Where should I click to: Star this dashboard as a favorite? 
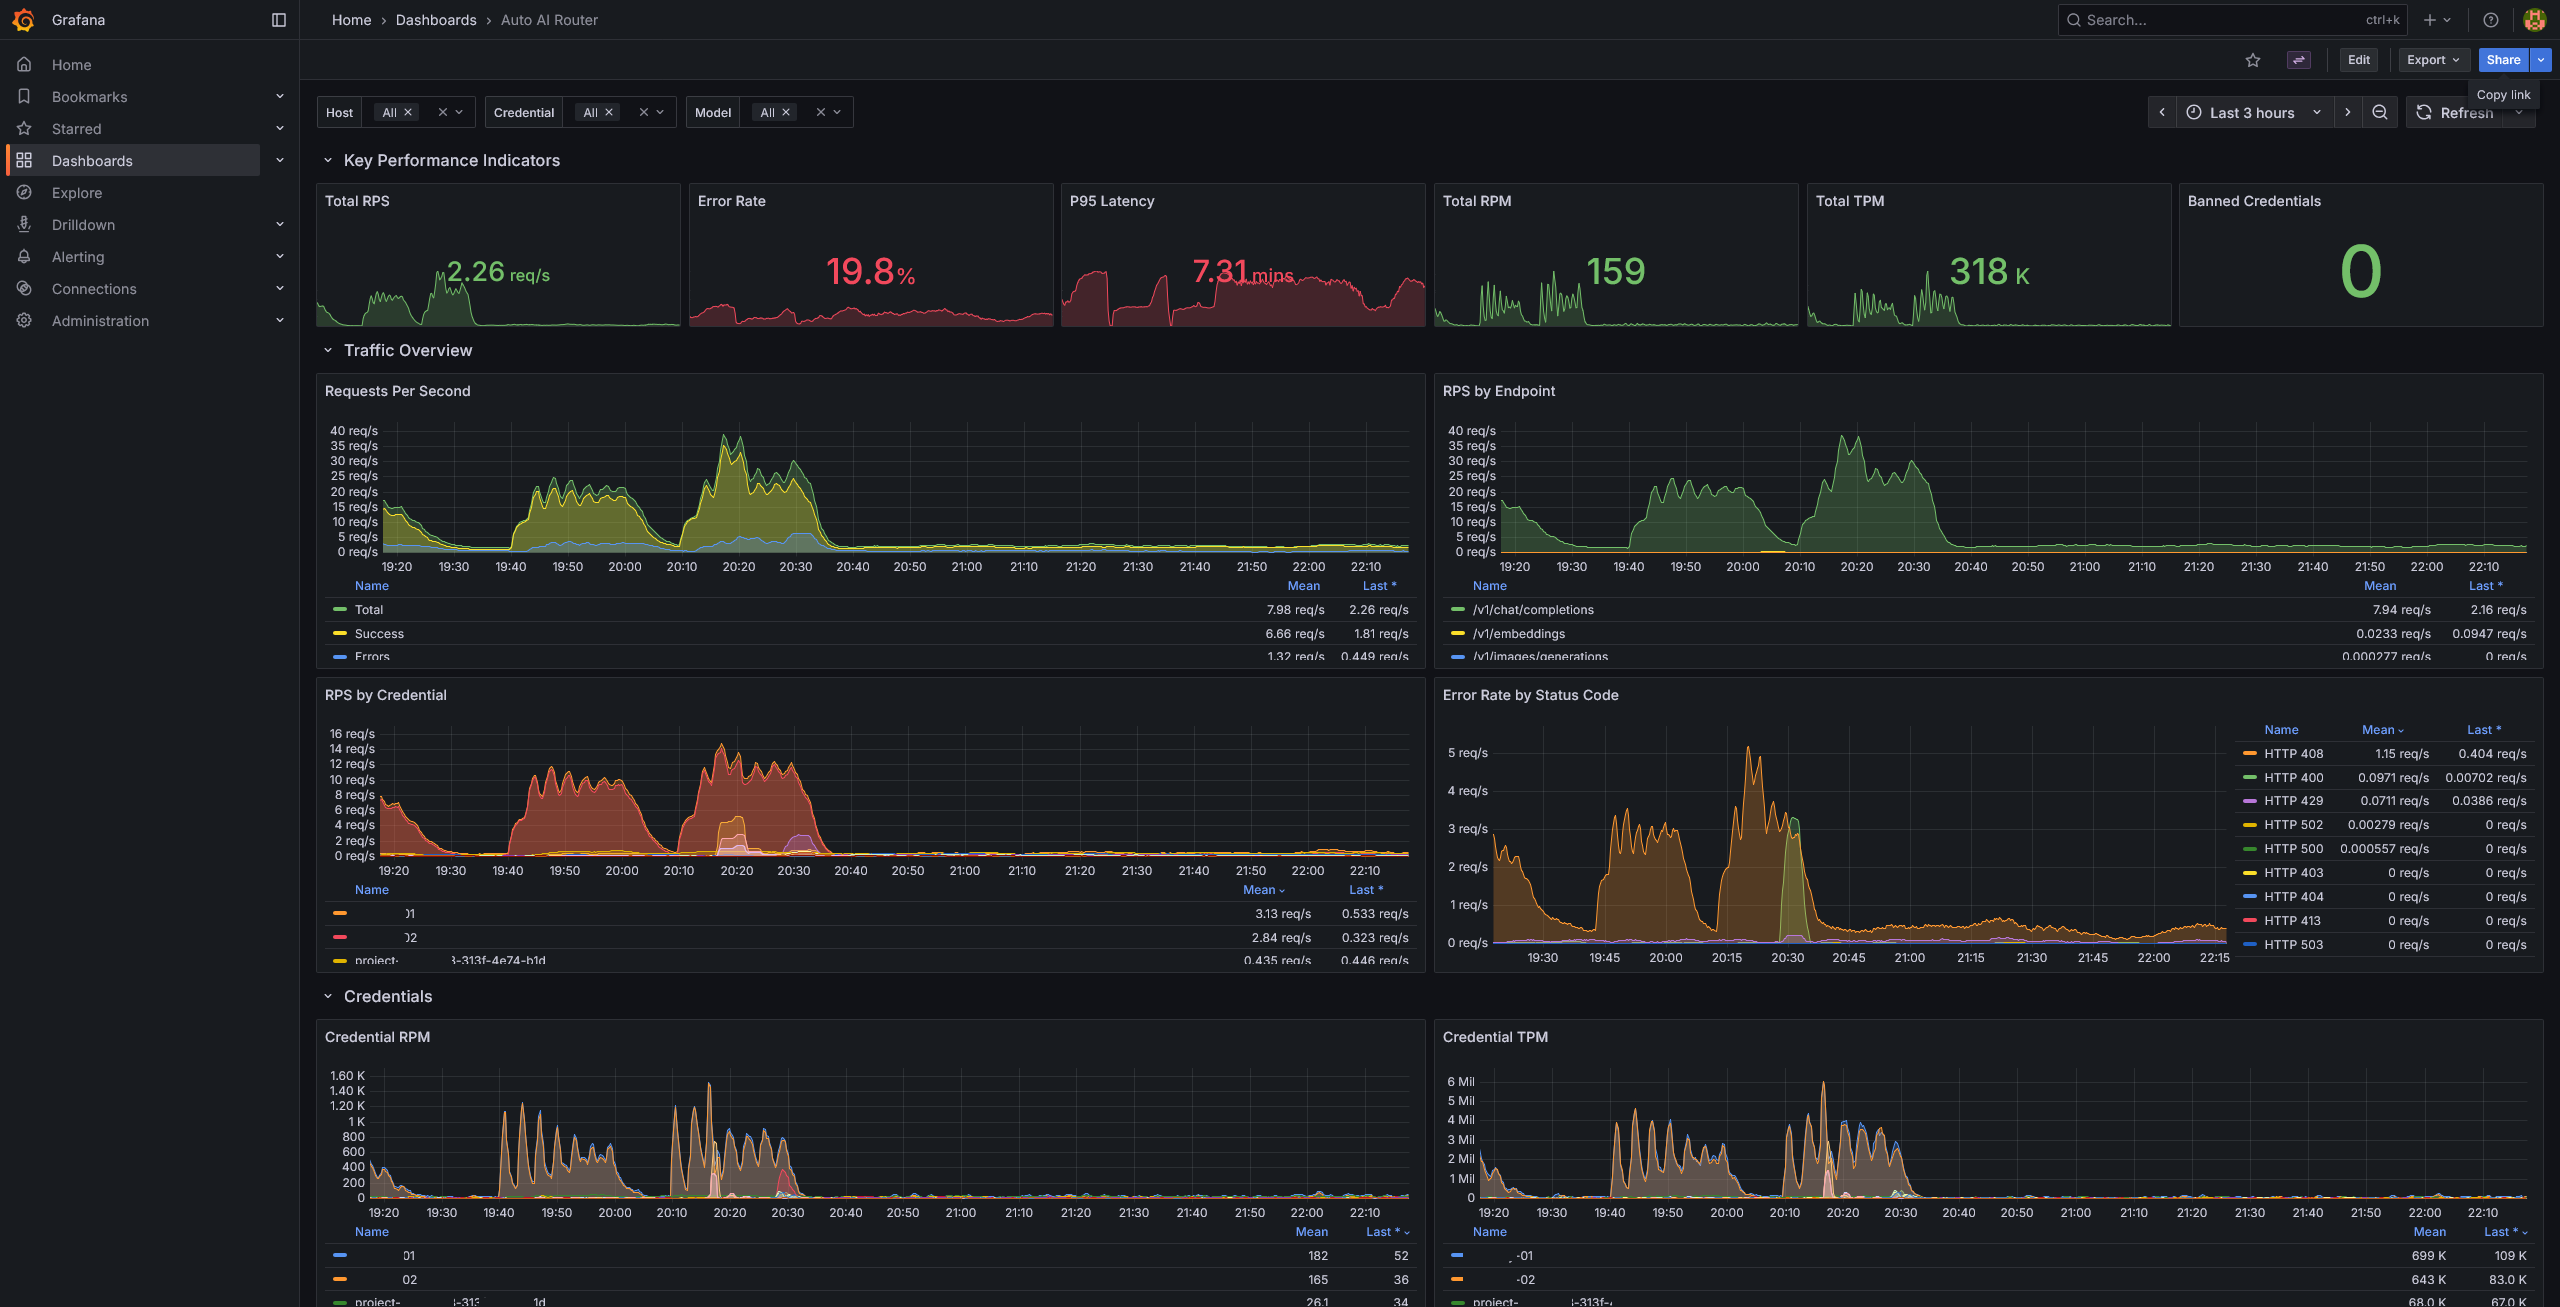(2253, 60)
